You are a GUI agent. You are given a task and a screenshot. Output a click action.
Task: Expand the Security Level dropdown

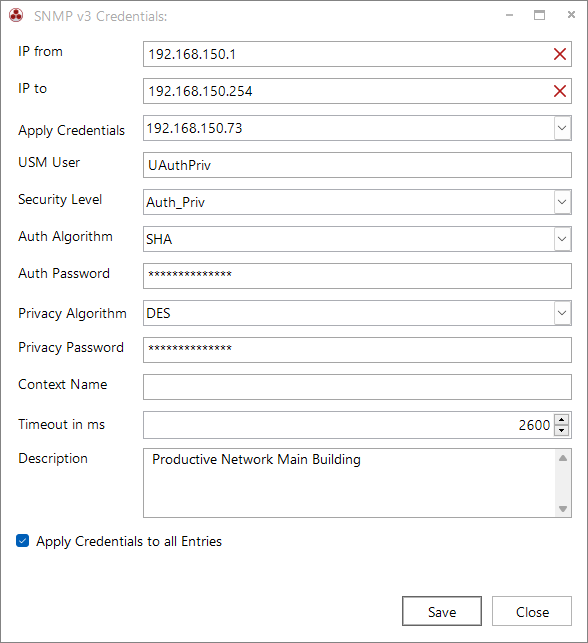point(562,202)
